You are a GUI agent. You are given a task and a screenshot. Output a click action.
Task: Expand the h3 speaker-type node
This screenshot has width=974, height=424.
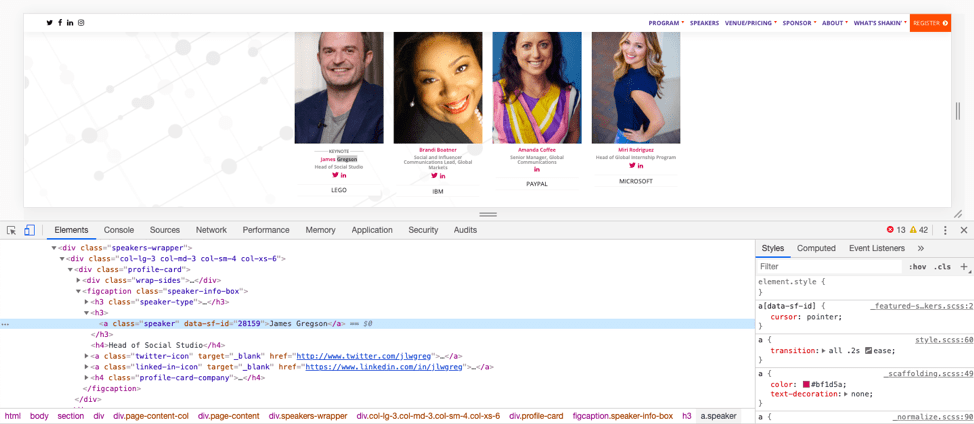(x=86, y=302)
